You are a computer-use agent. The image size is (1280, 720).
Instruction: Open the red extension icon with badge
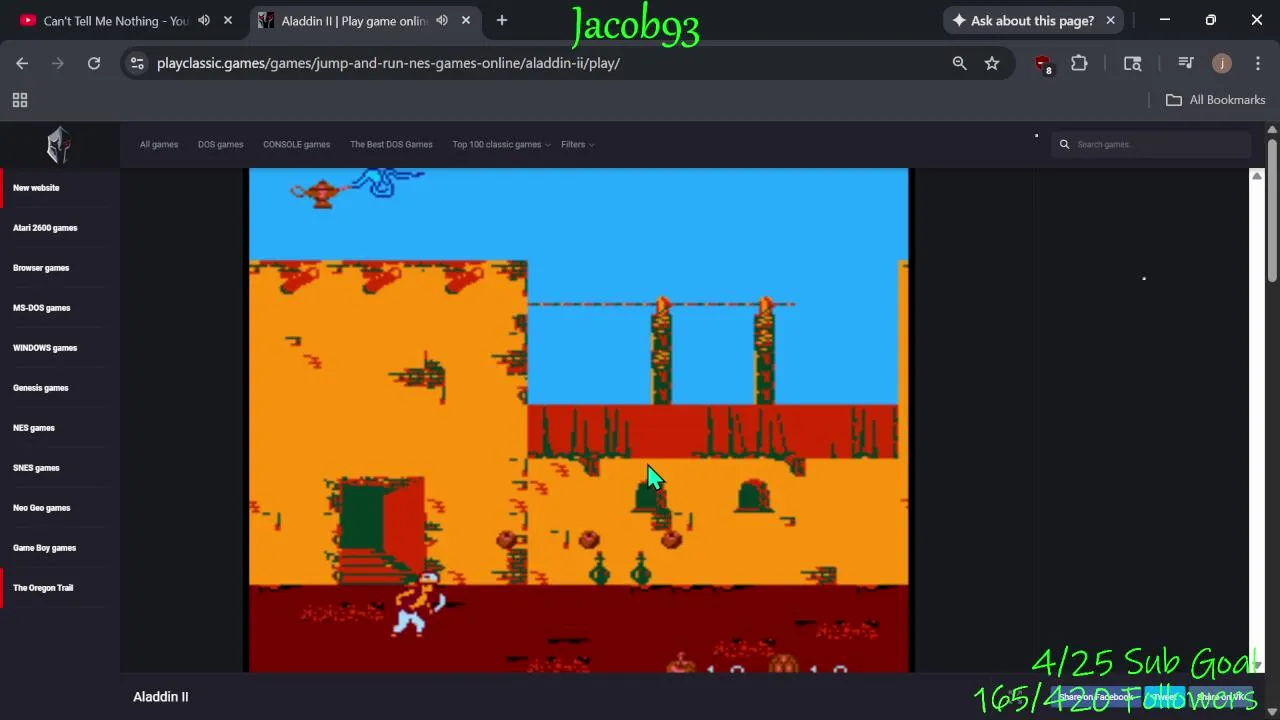pyautogui.click(x=1043, y=64)
